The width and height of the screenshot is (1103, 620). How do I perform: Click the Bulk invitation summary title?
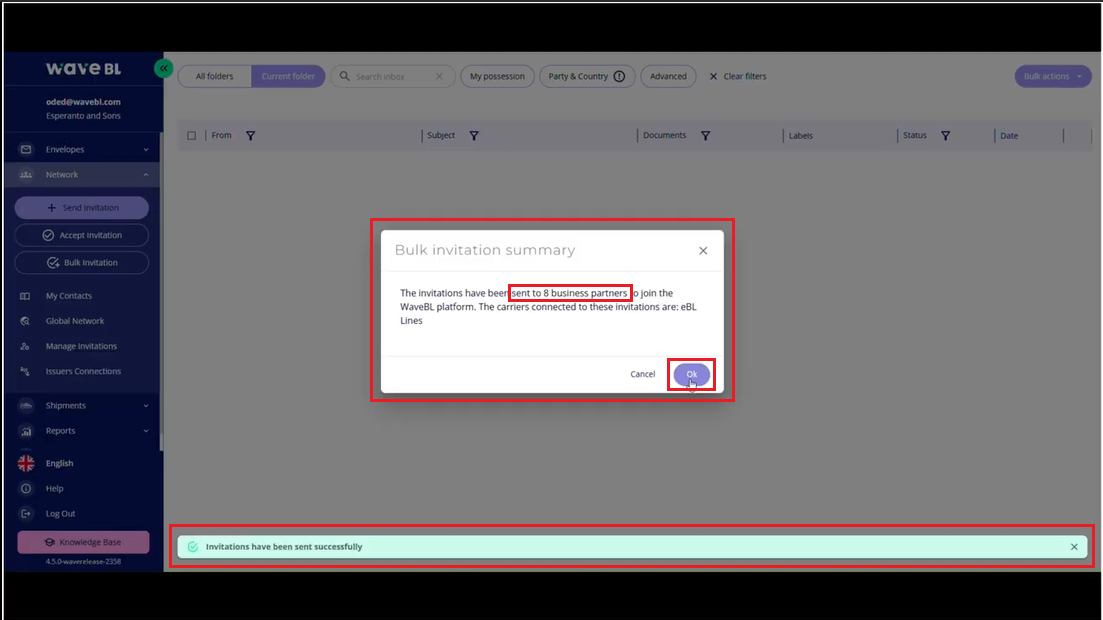coord(485,250)
